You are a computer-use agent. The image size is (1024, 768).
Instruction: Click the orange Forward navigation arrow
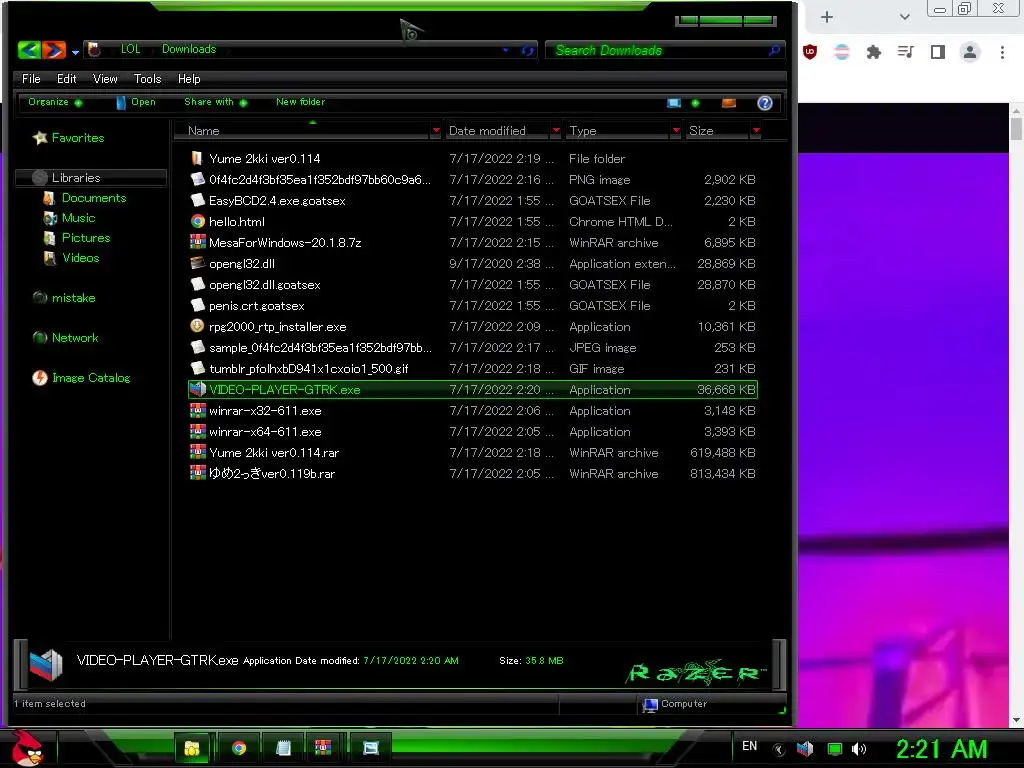[x=54, y=49]
